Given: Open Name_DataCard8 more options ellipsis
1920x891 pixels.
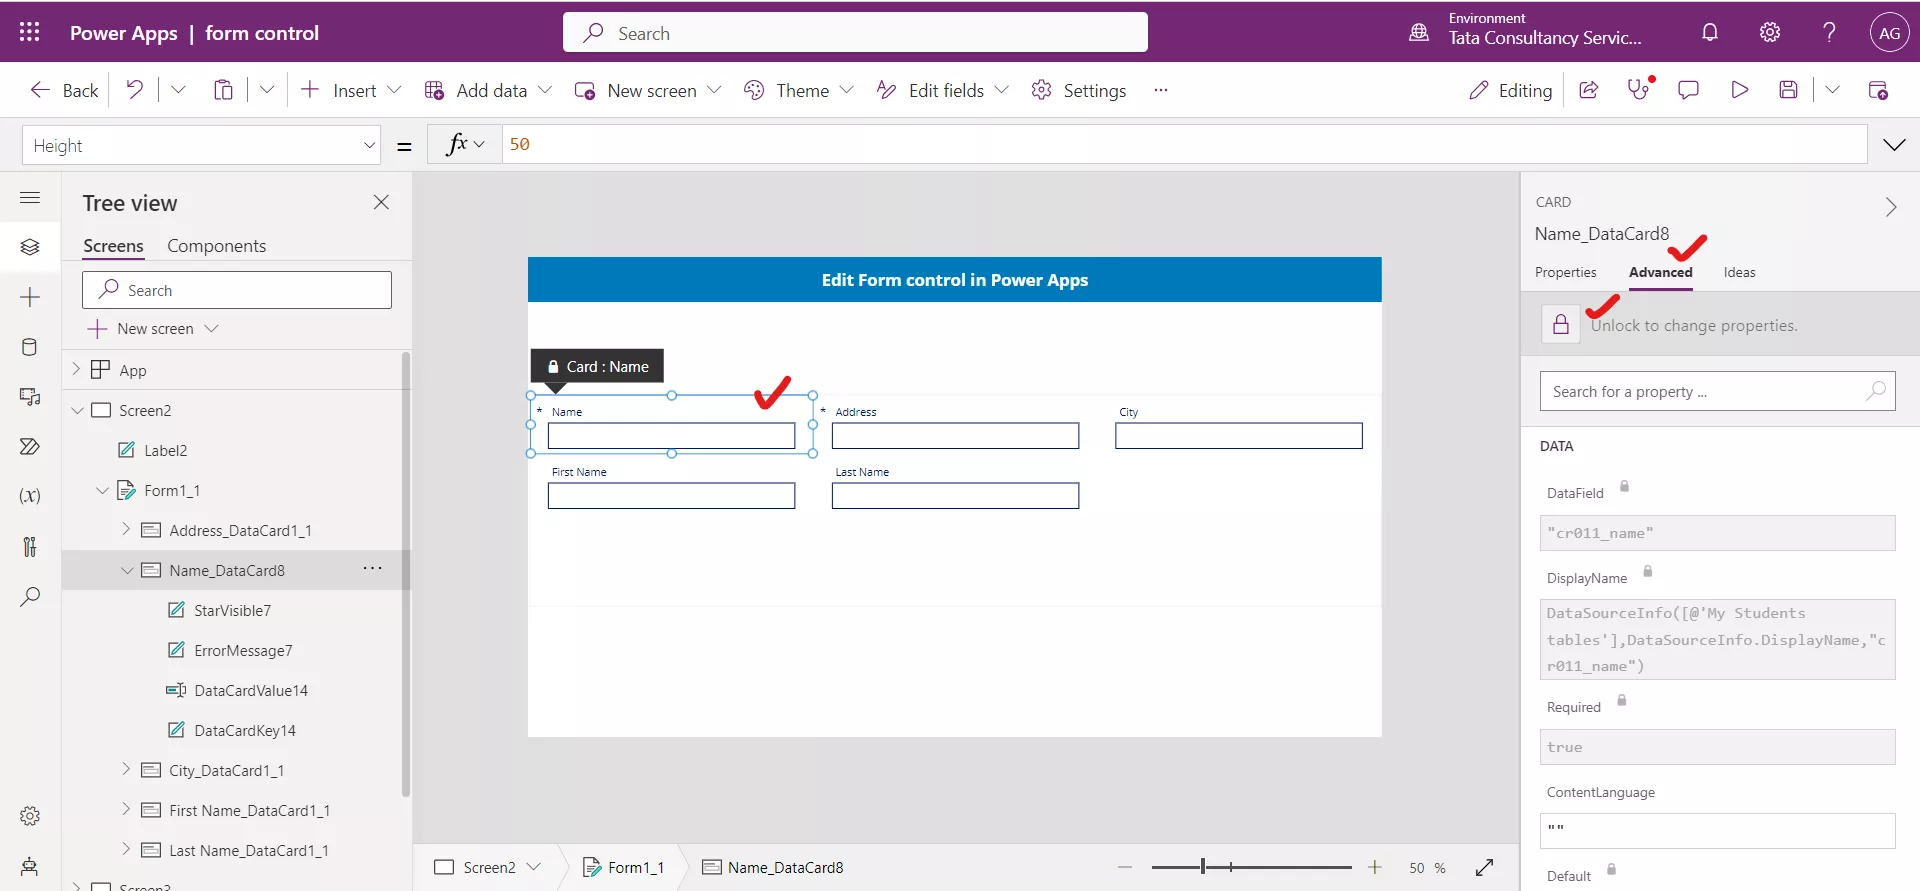Looking at the screenshot, I should pos(373,569).
